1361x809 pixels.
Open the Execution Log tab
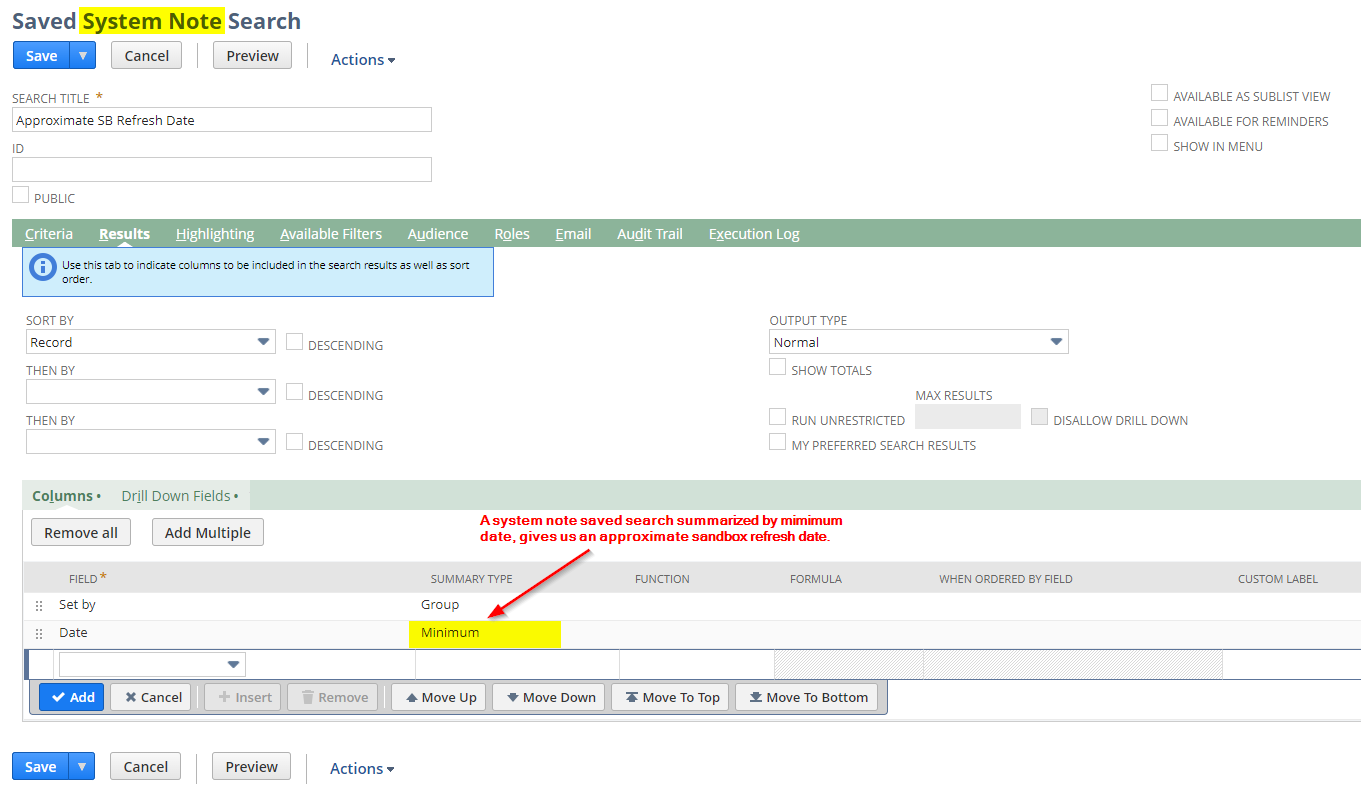tap(754, 234)
